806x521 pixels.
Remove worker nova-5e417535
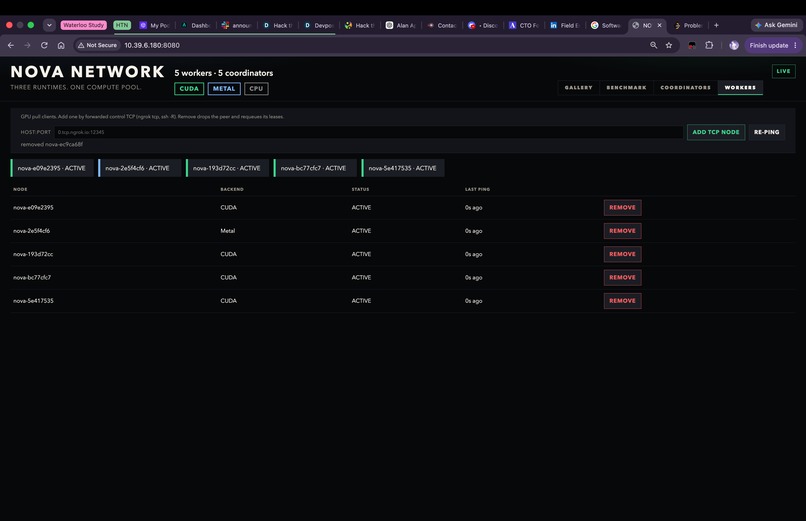pyautogui.click(x=622, y=301)
